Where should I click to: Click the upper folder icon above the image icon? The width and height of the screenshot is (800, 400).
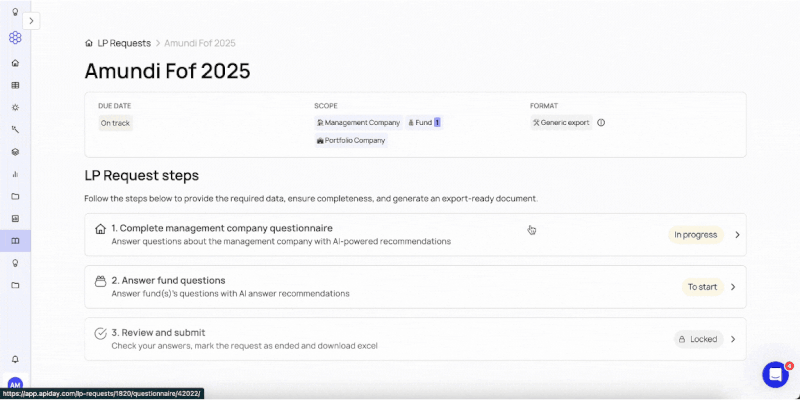(15, 196)
